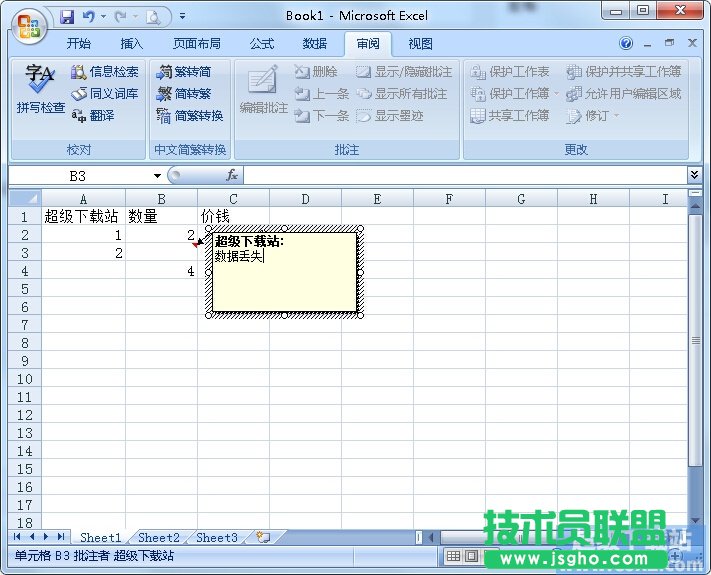Click cell A1 containing 超级下载站

pyautogui.click(x=82, y=216)
